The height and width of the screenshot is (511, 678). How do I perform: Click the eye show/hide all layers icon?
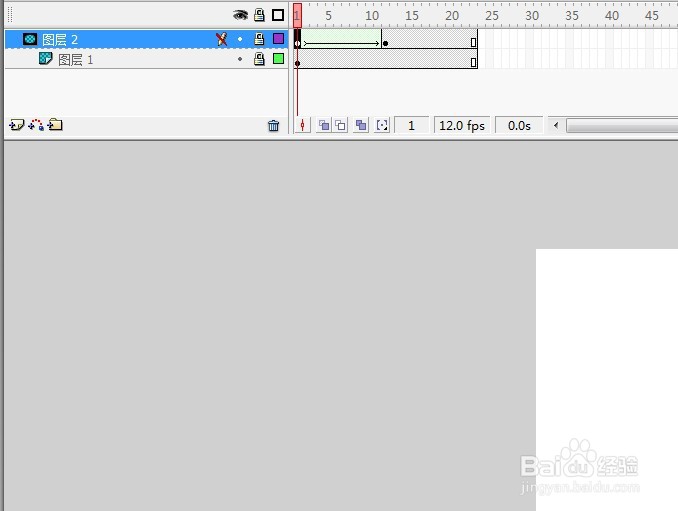240,16
